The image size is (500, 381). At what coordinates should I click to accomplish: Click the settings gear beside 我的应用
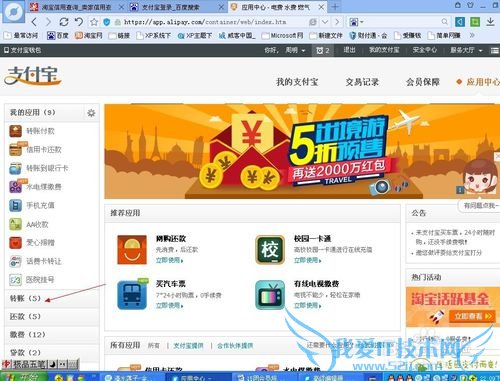[x=91, y=113]
